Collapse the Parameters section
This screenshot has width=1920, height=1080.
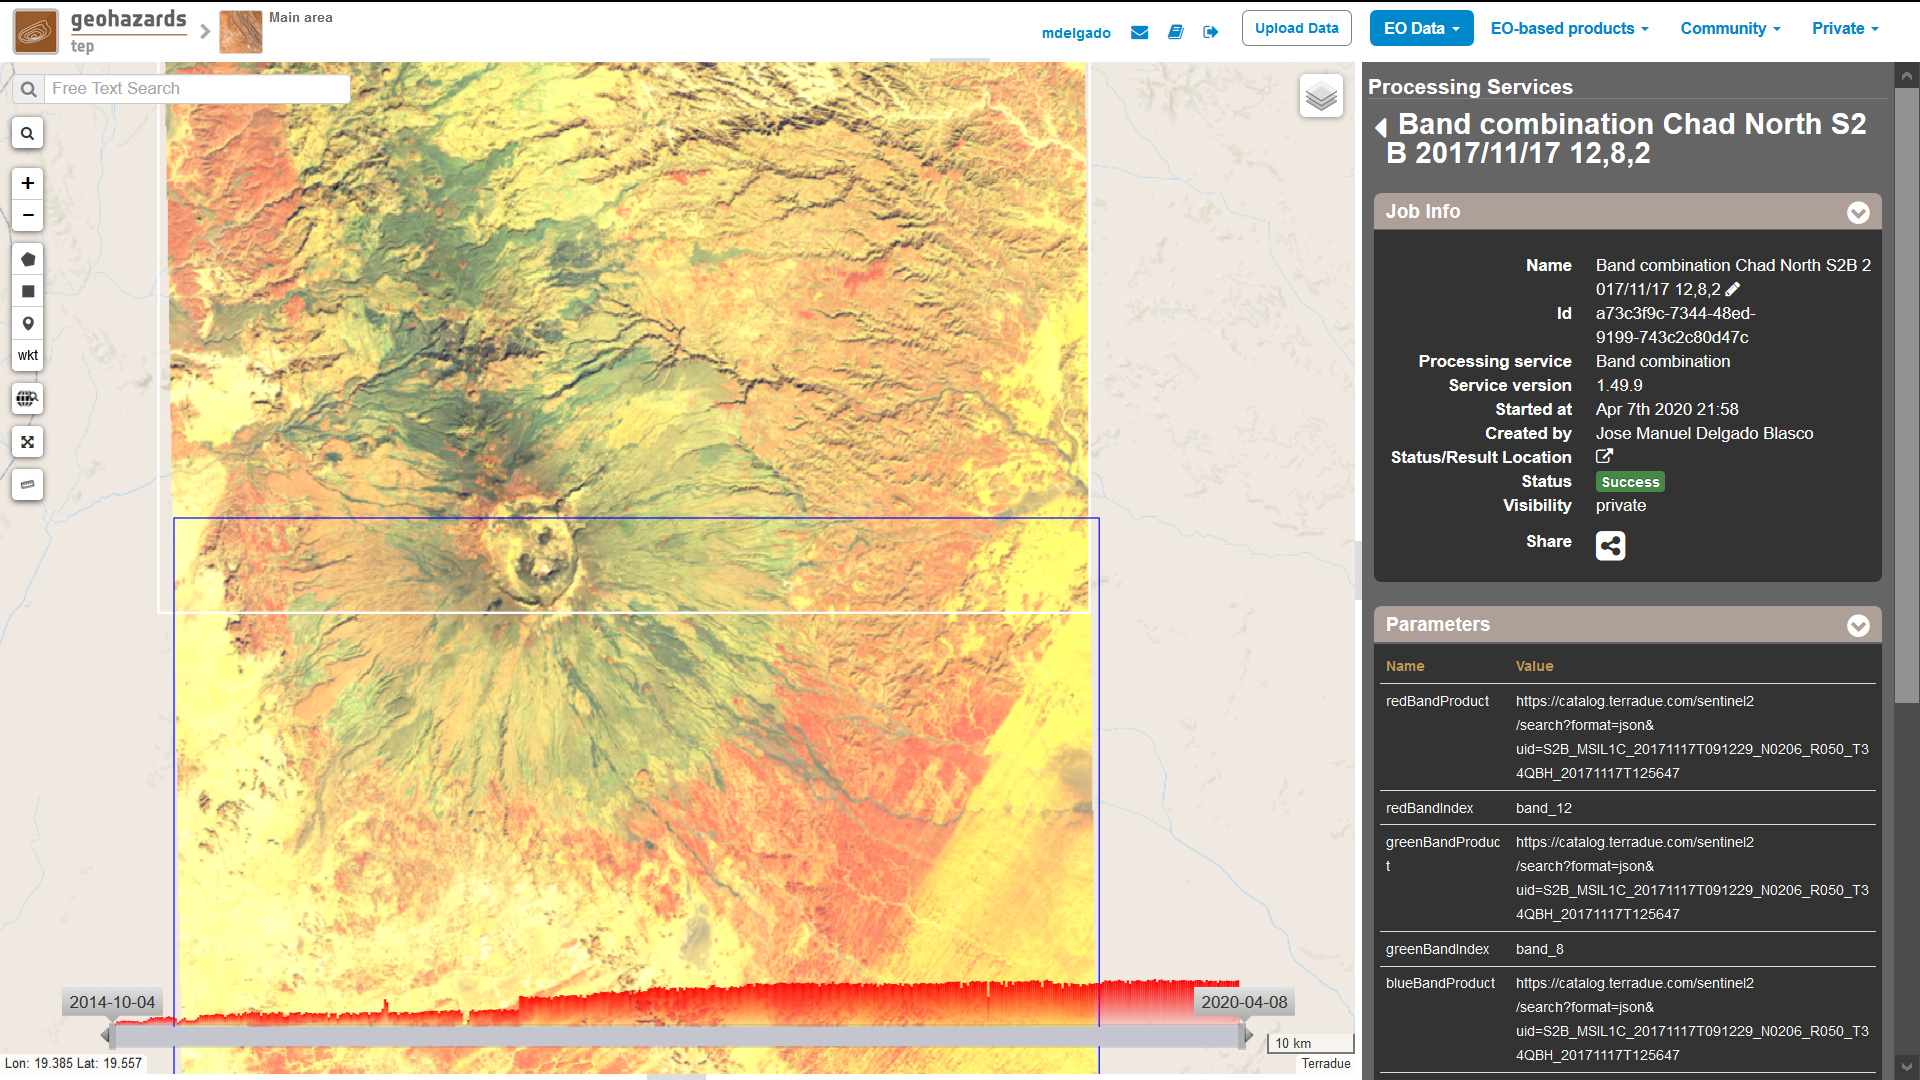point(1858,625)
